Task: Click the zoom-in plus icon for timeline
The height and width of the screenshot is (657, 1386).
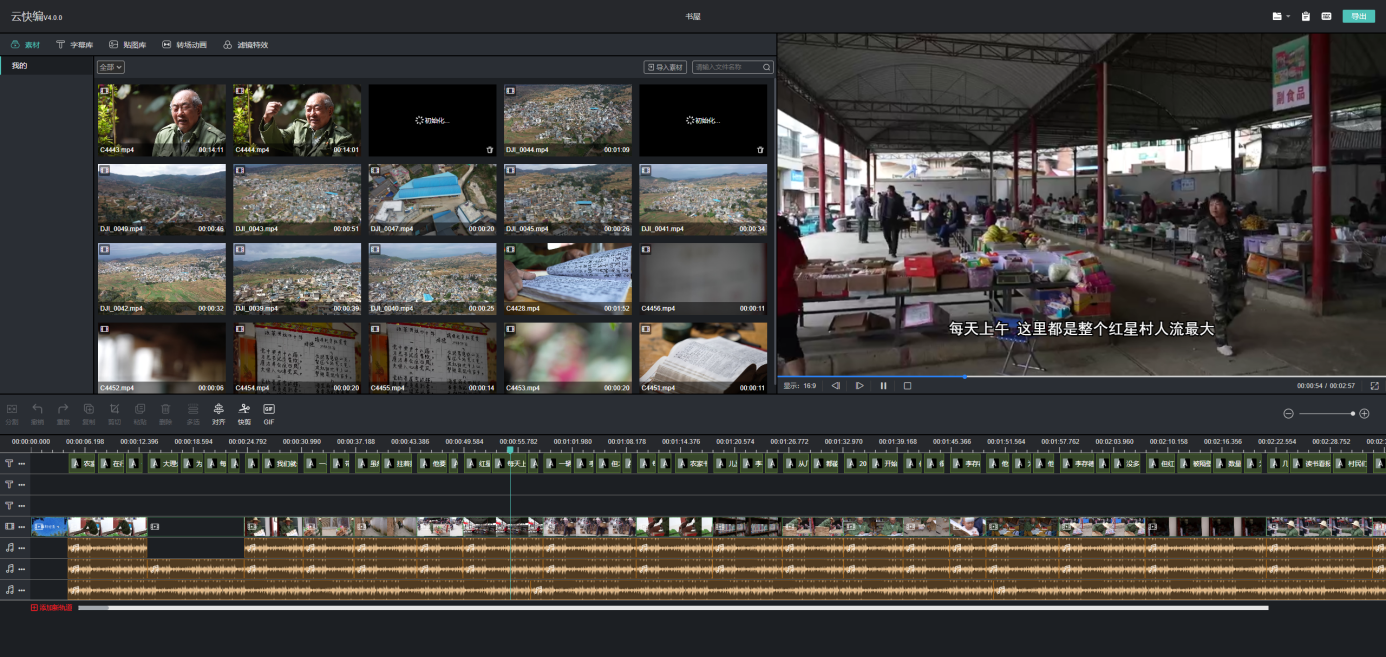Action: 1364,414
